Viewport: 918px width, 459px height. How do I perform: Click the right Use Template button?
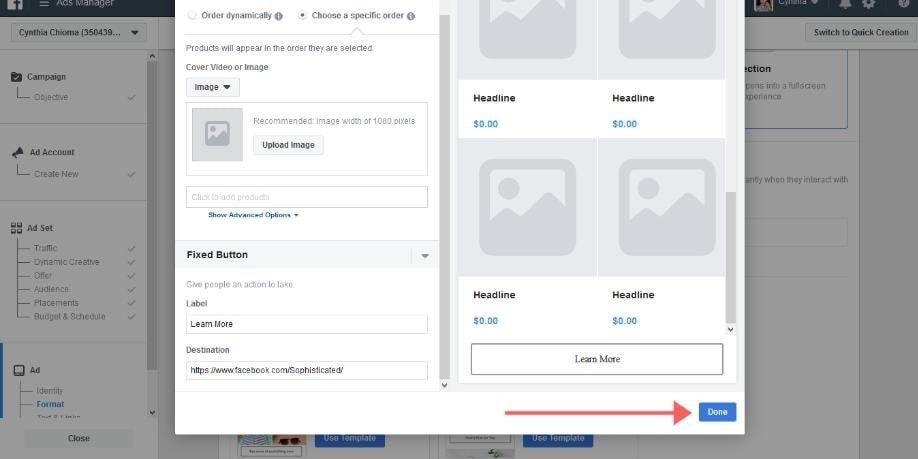point(558,438)
